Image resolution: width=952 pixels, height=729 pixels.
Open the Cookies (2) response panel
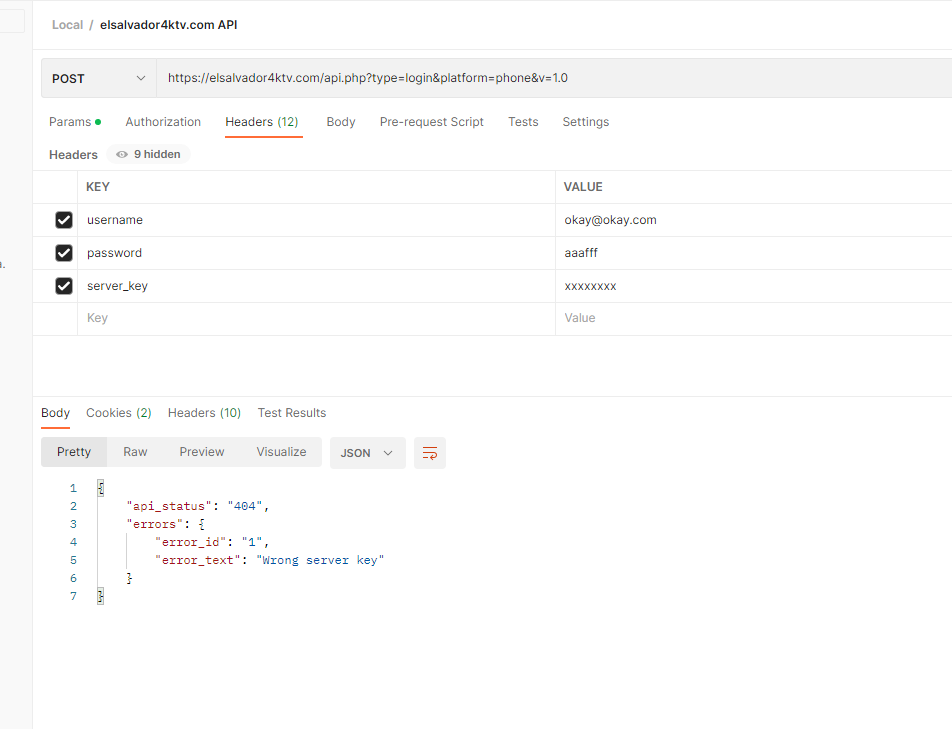tap(118, 412)
